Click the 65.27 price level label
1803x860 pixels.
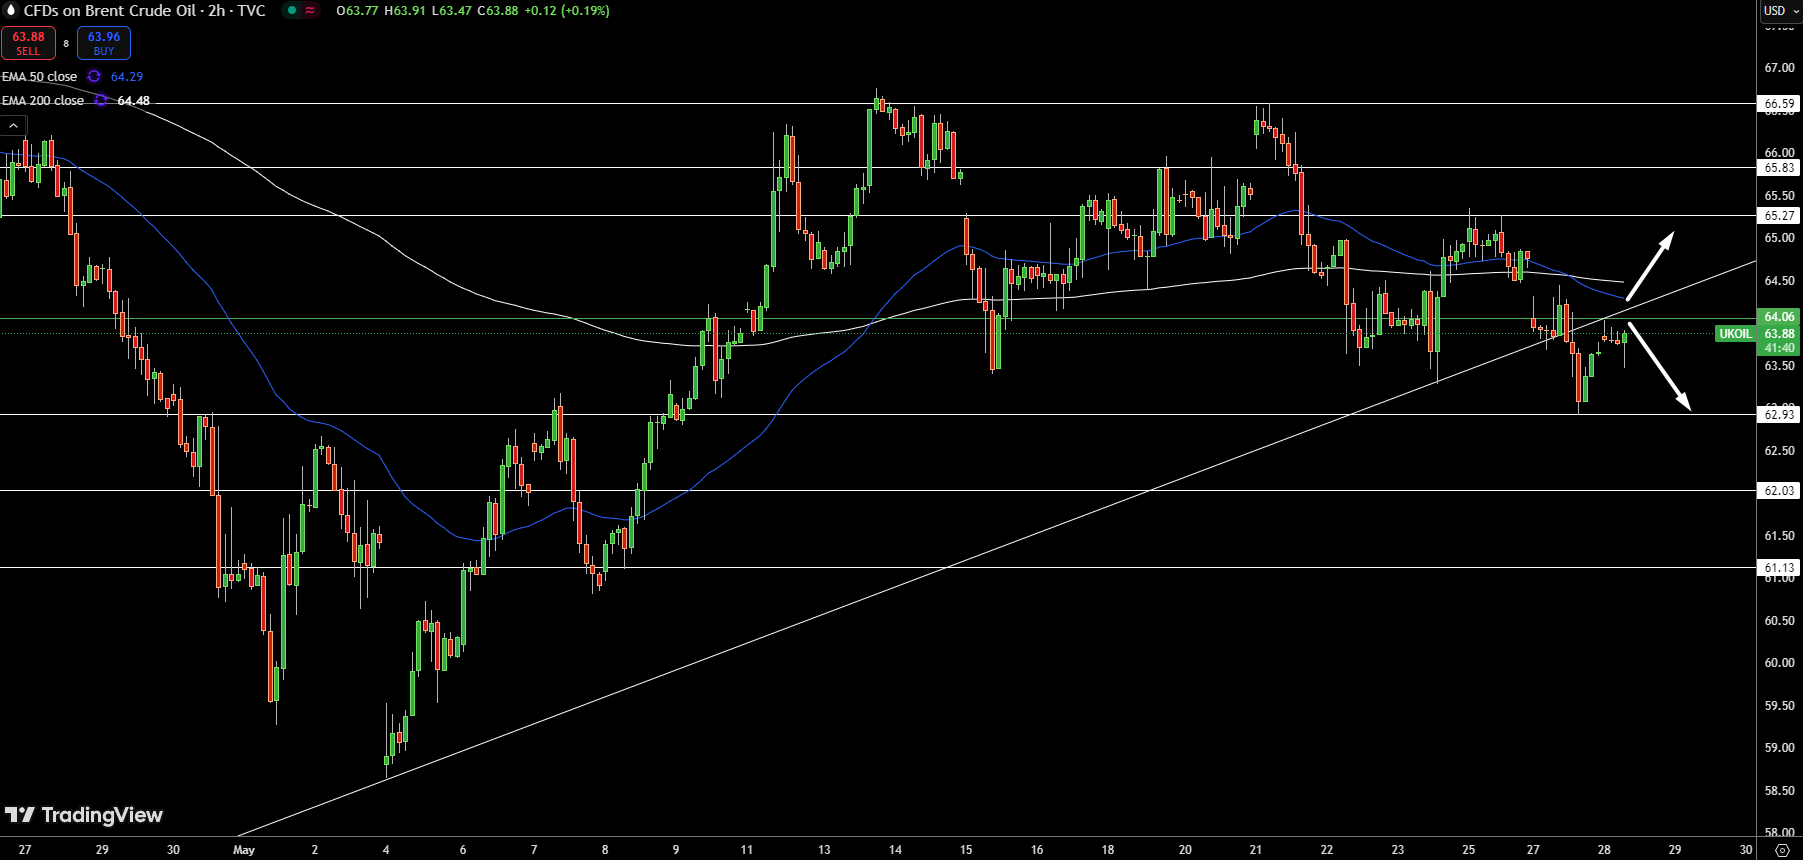point(1779,216)
